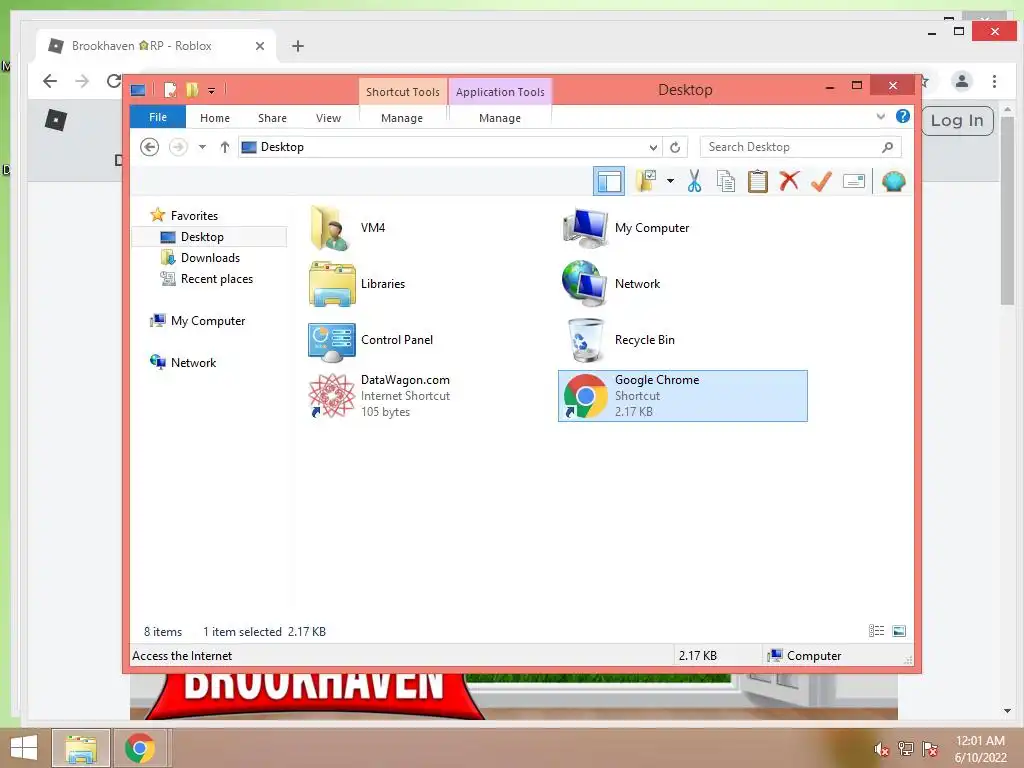Click Chrome's back arrow
Viewport: 1024px width, 768px height.
[50, 81]
